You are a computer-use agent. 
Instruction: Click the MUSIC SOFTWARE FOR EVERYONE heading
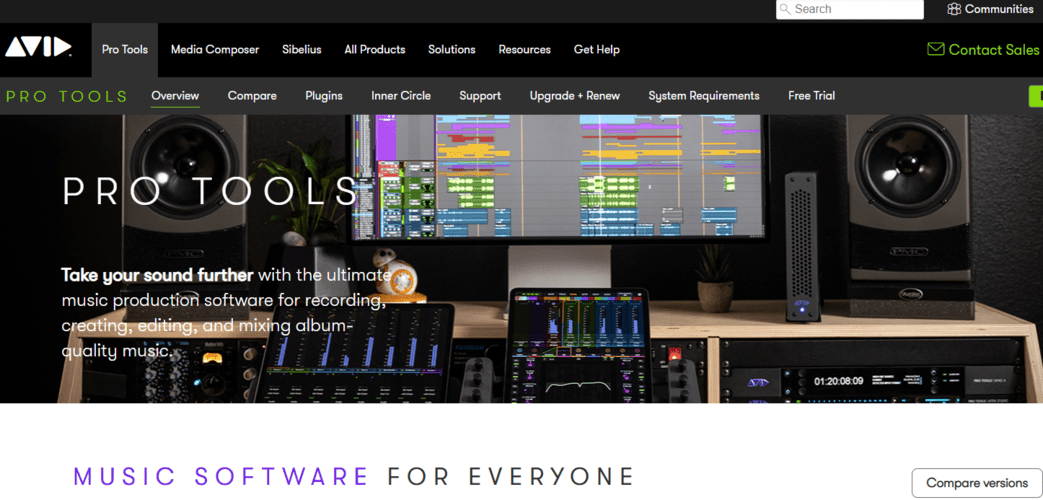click(x=354, y=477)
